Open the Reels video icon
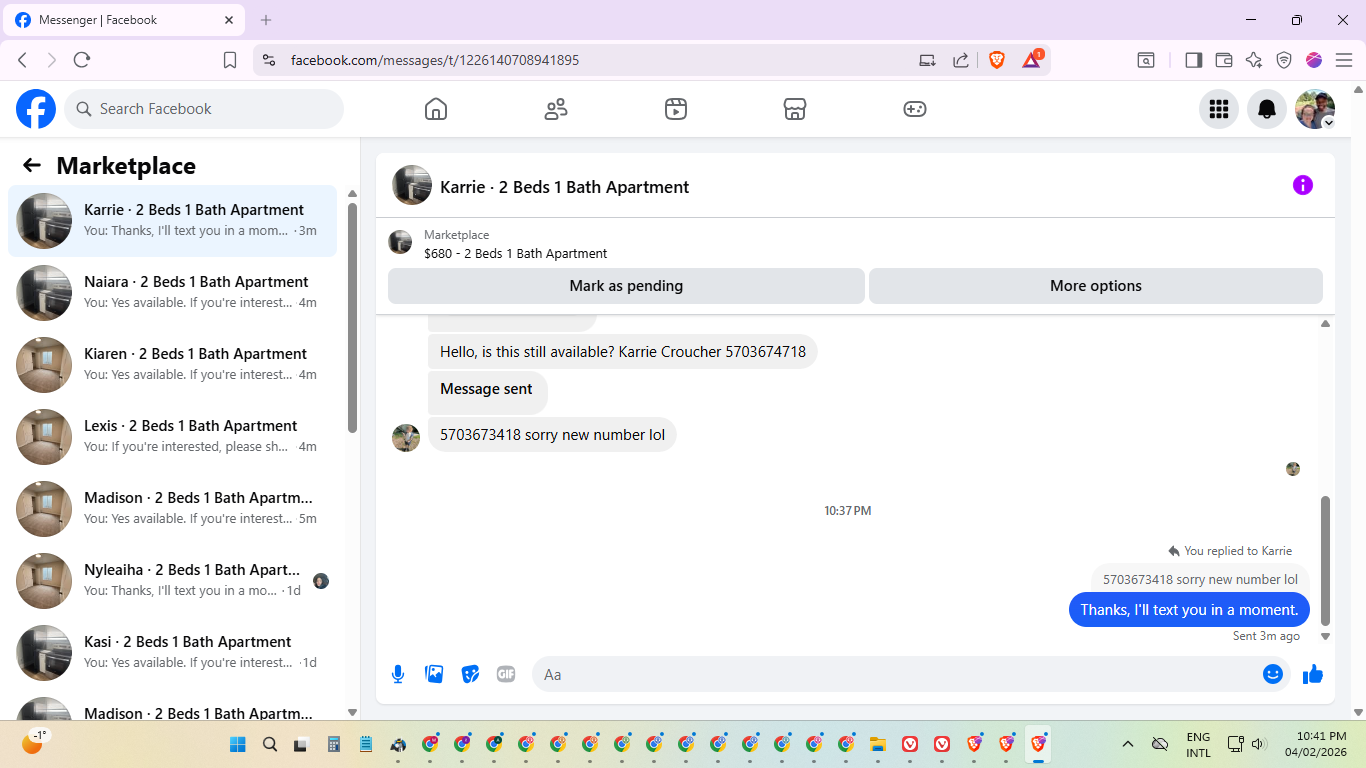The height and width of the screenshot is (768, 1366). click(x=676, y=109)
